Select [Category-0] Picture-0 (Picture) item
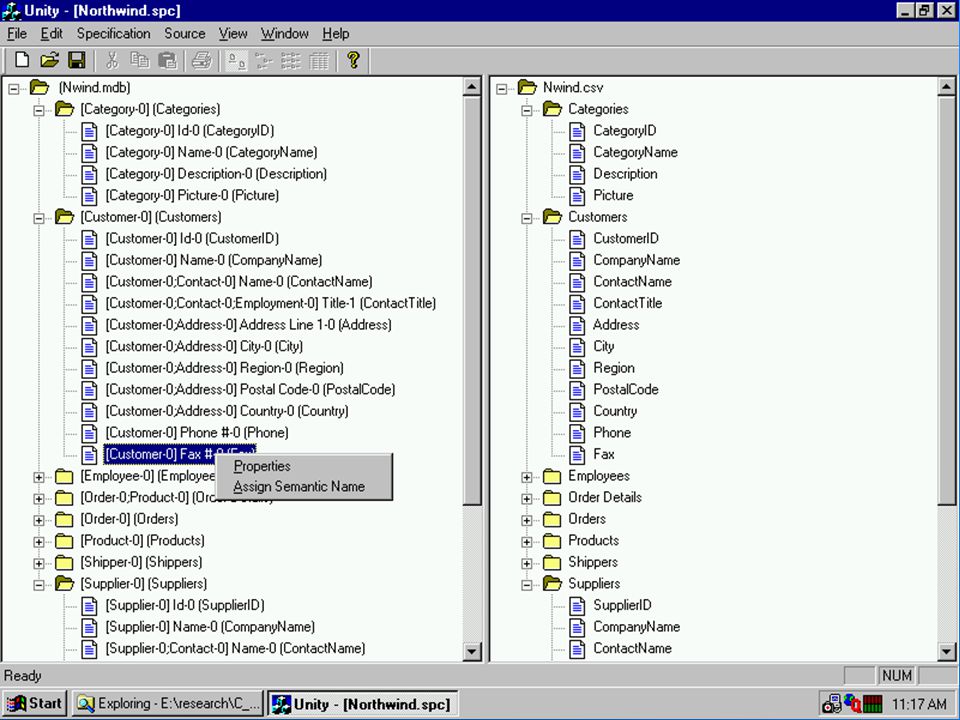 (192, 195)
